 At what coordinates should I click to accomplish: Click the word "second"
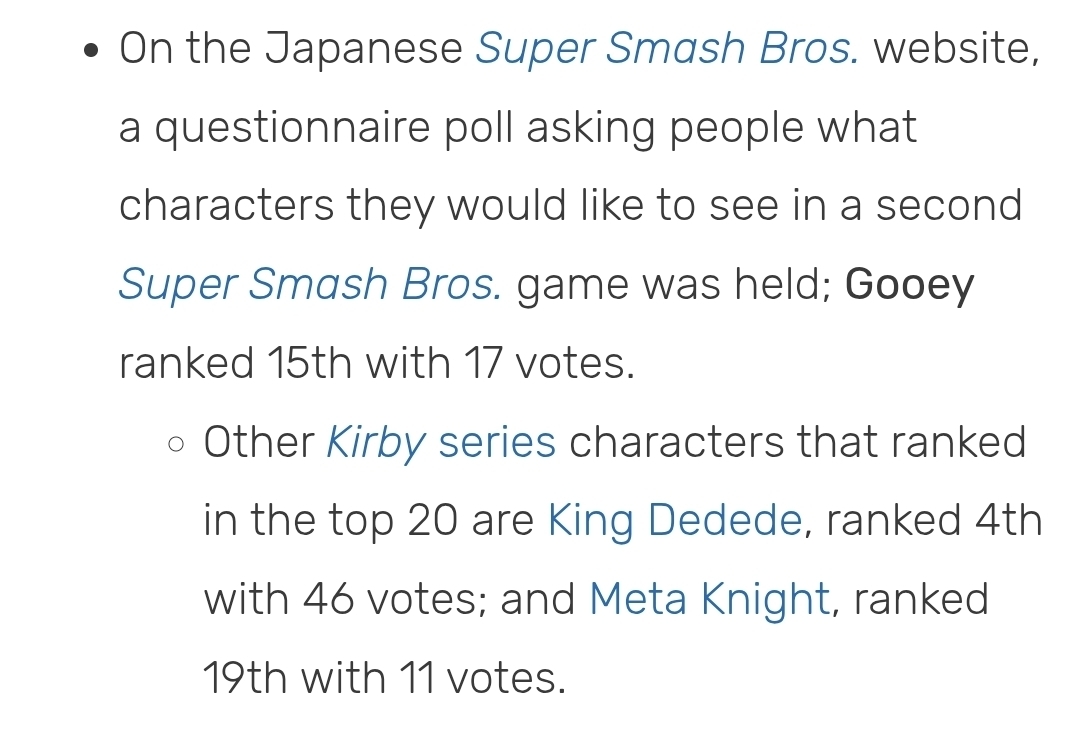tap(949, 207)
